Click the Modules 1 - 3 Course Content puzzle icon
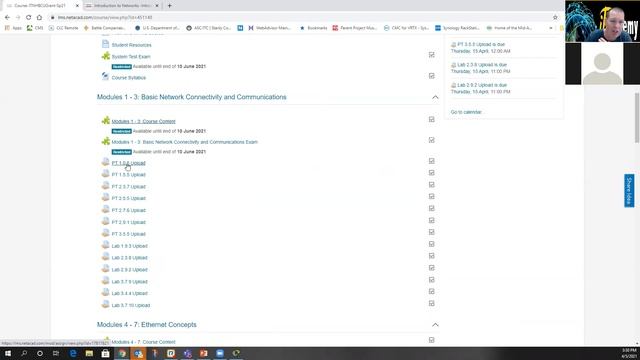The height and width of the screenshot is (360, 640). (106, 120)
